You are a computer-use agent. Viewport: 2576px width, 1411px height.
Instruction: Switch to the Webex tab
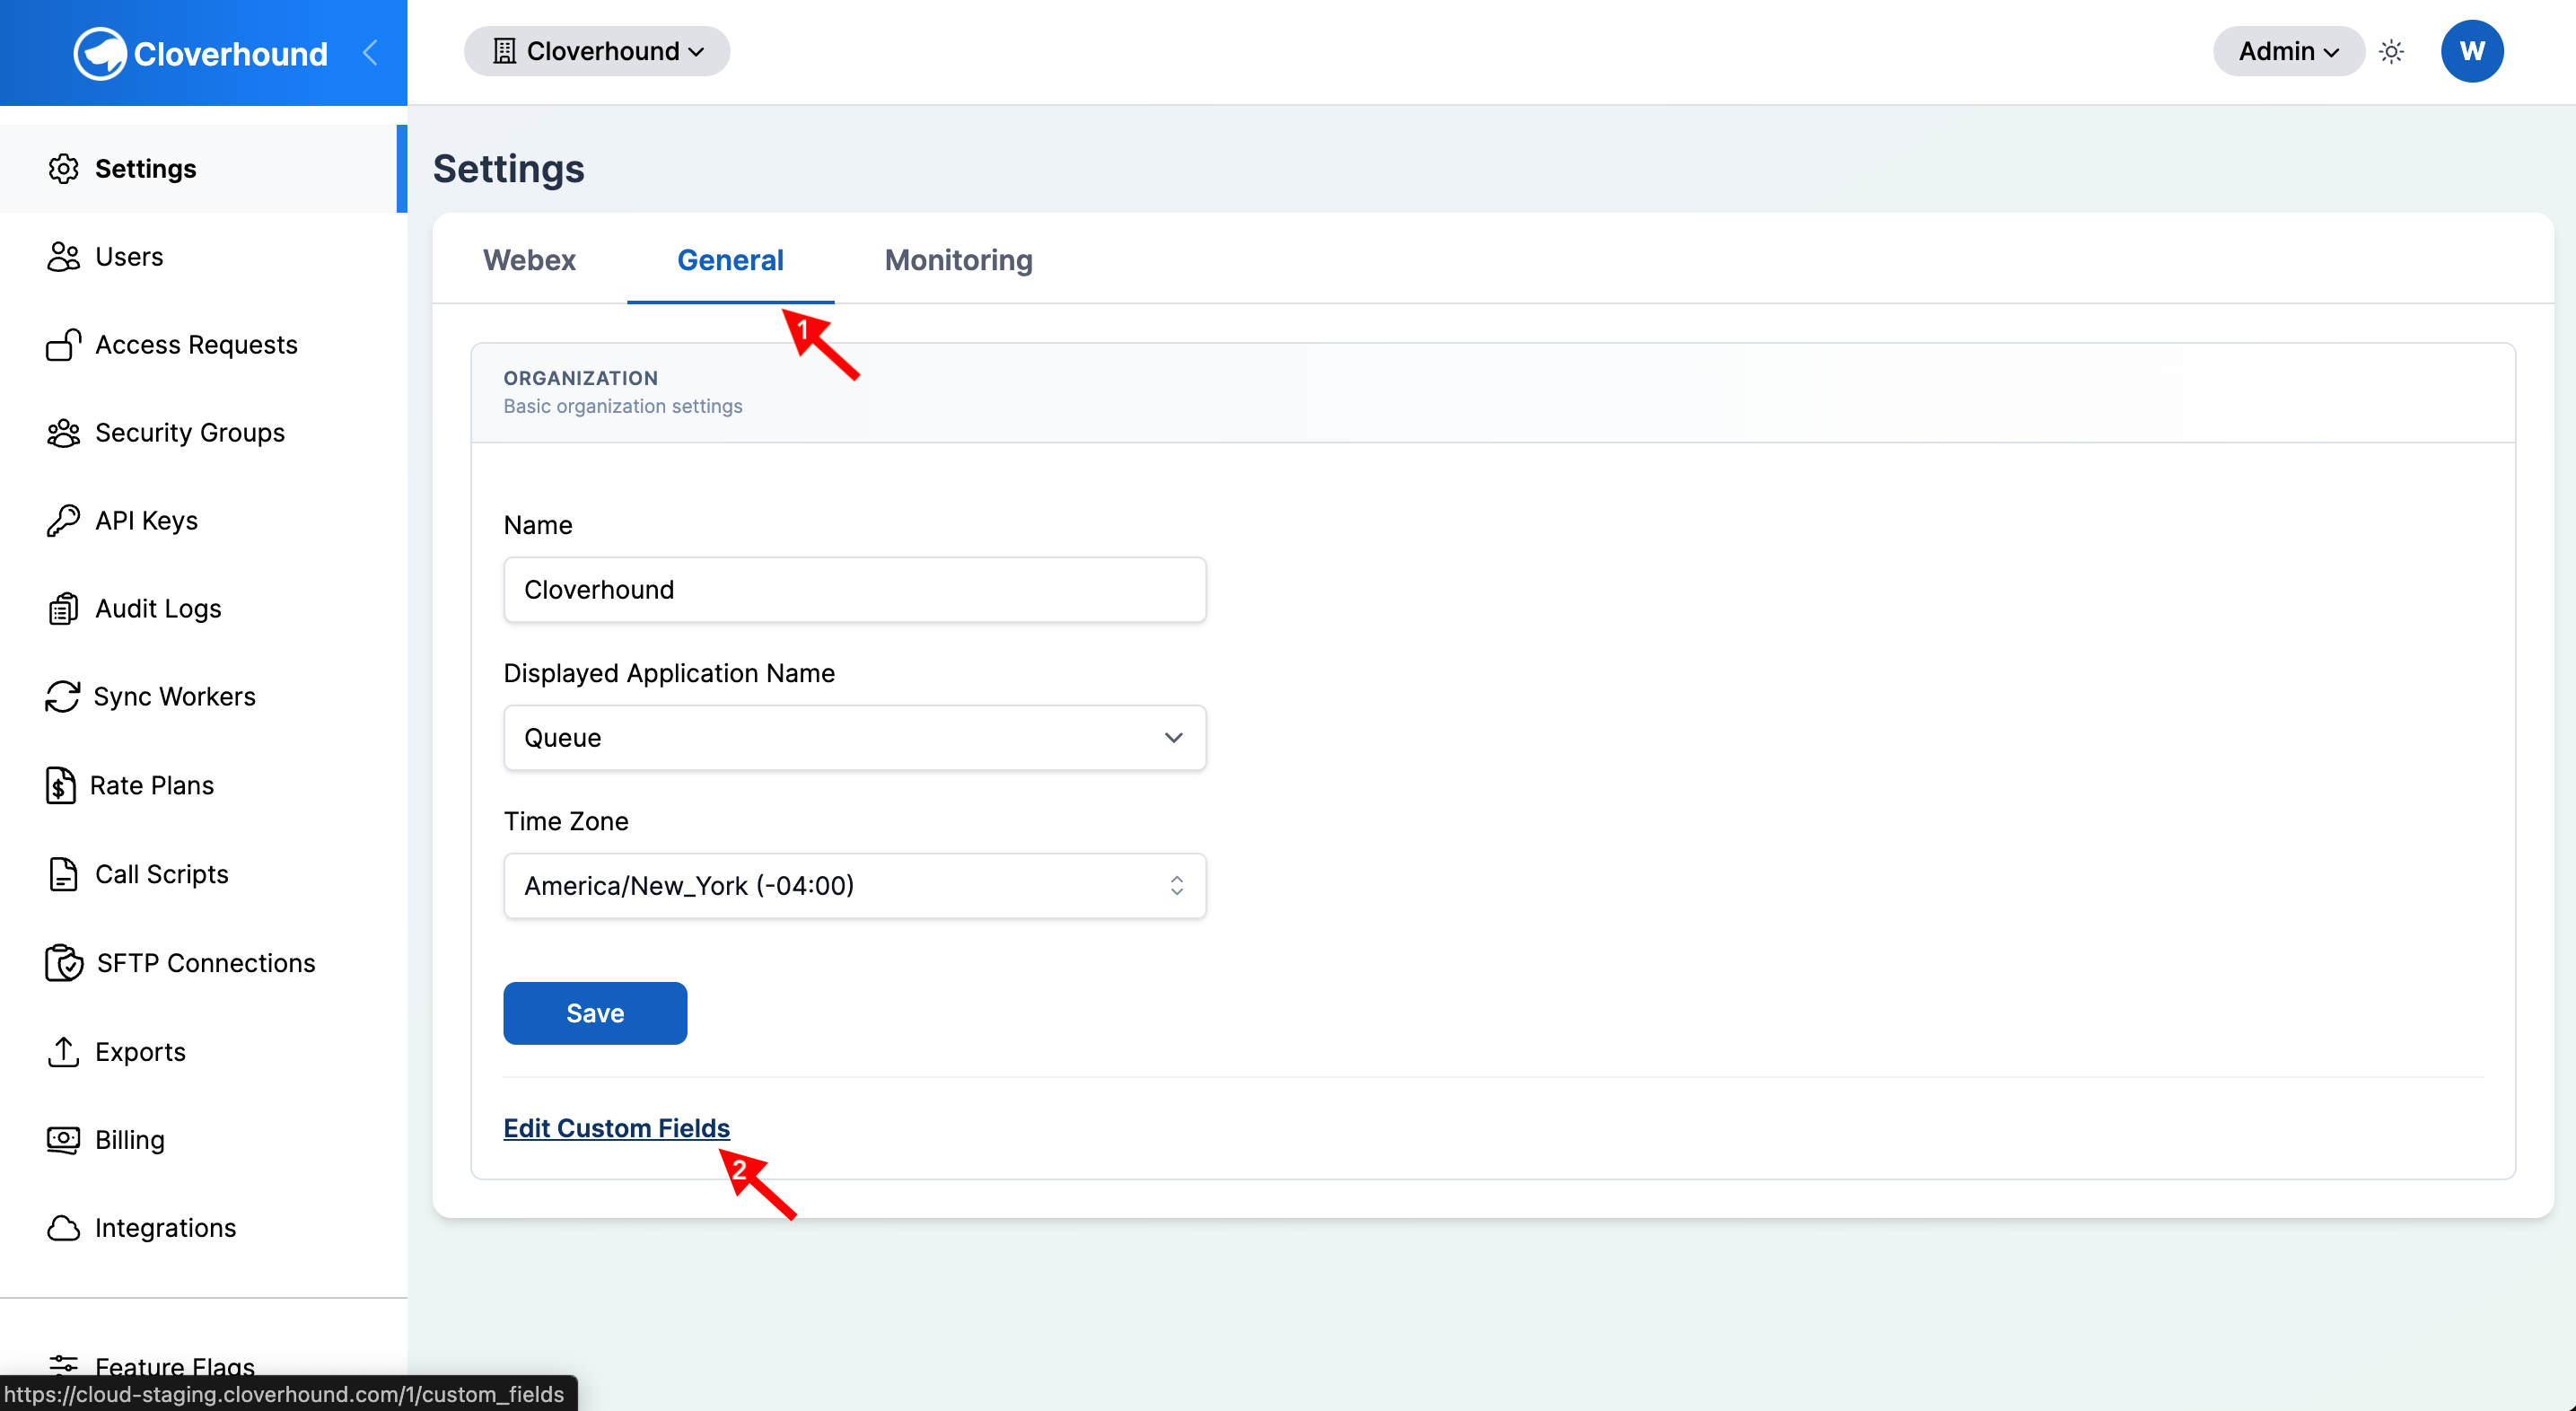[x=529, y=260]
